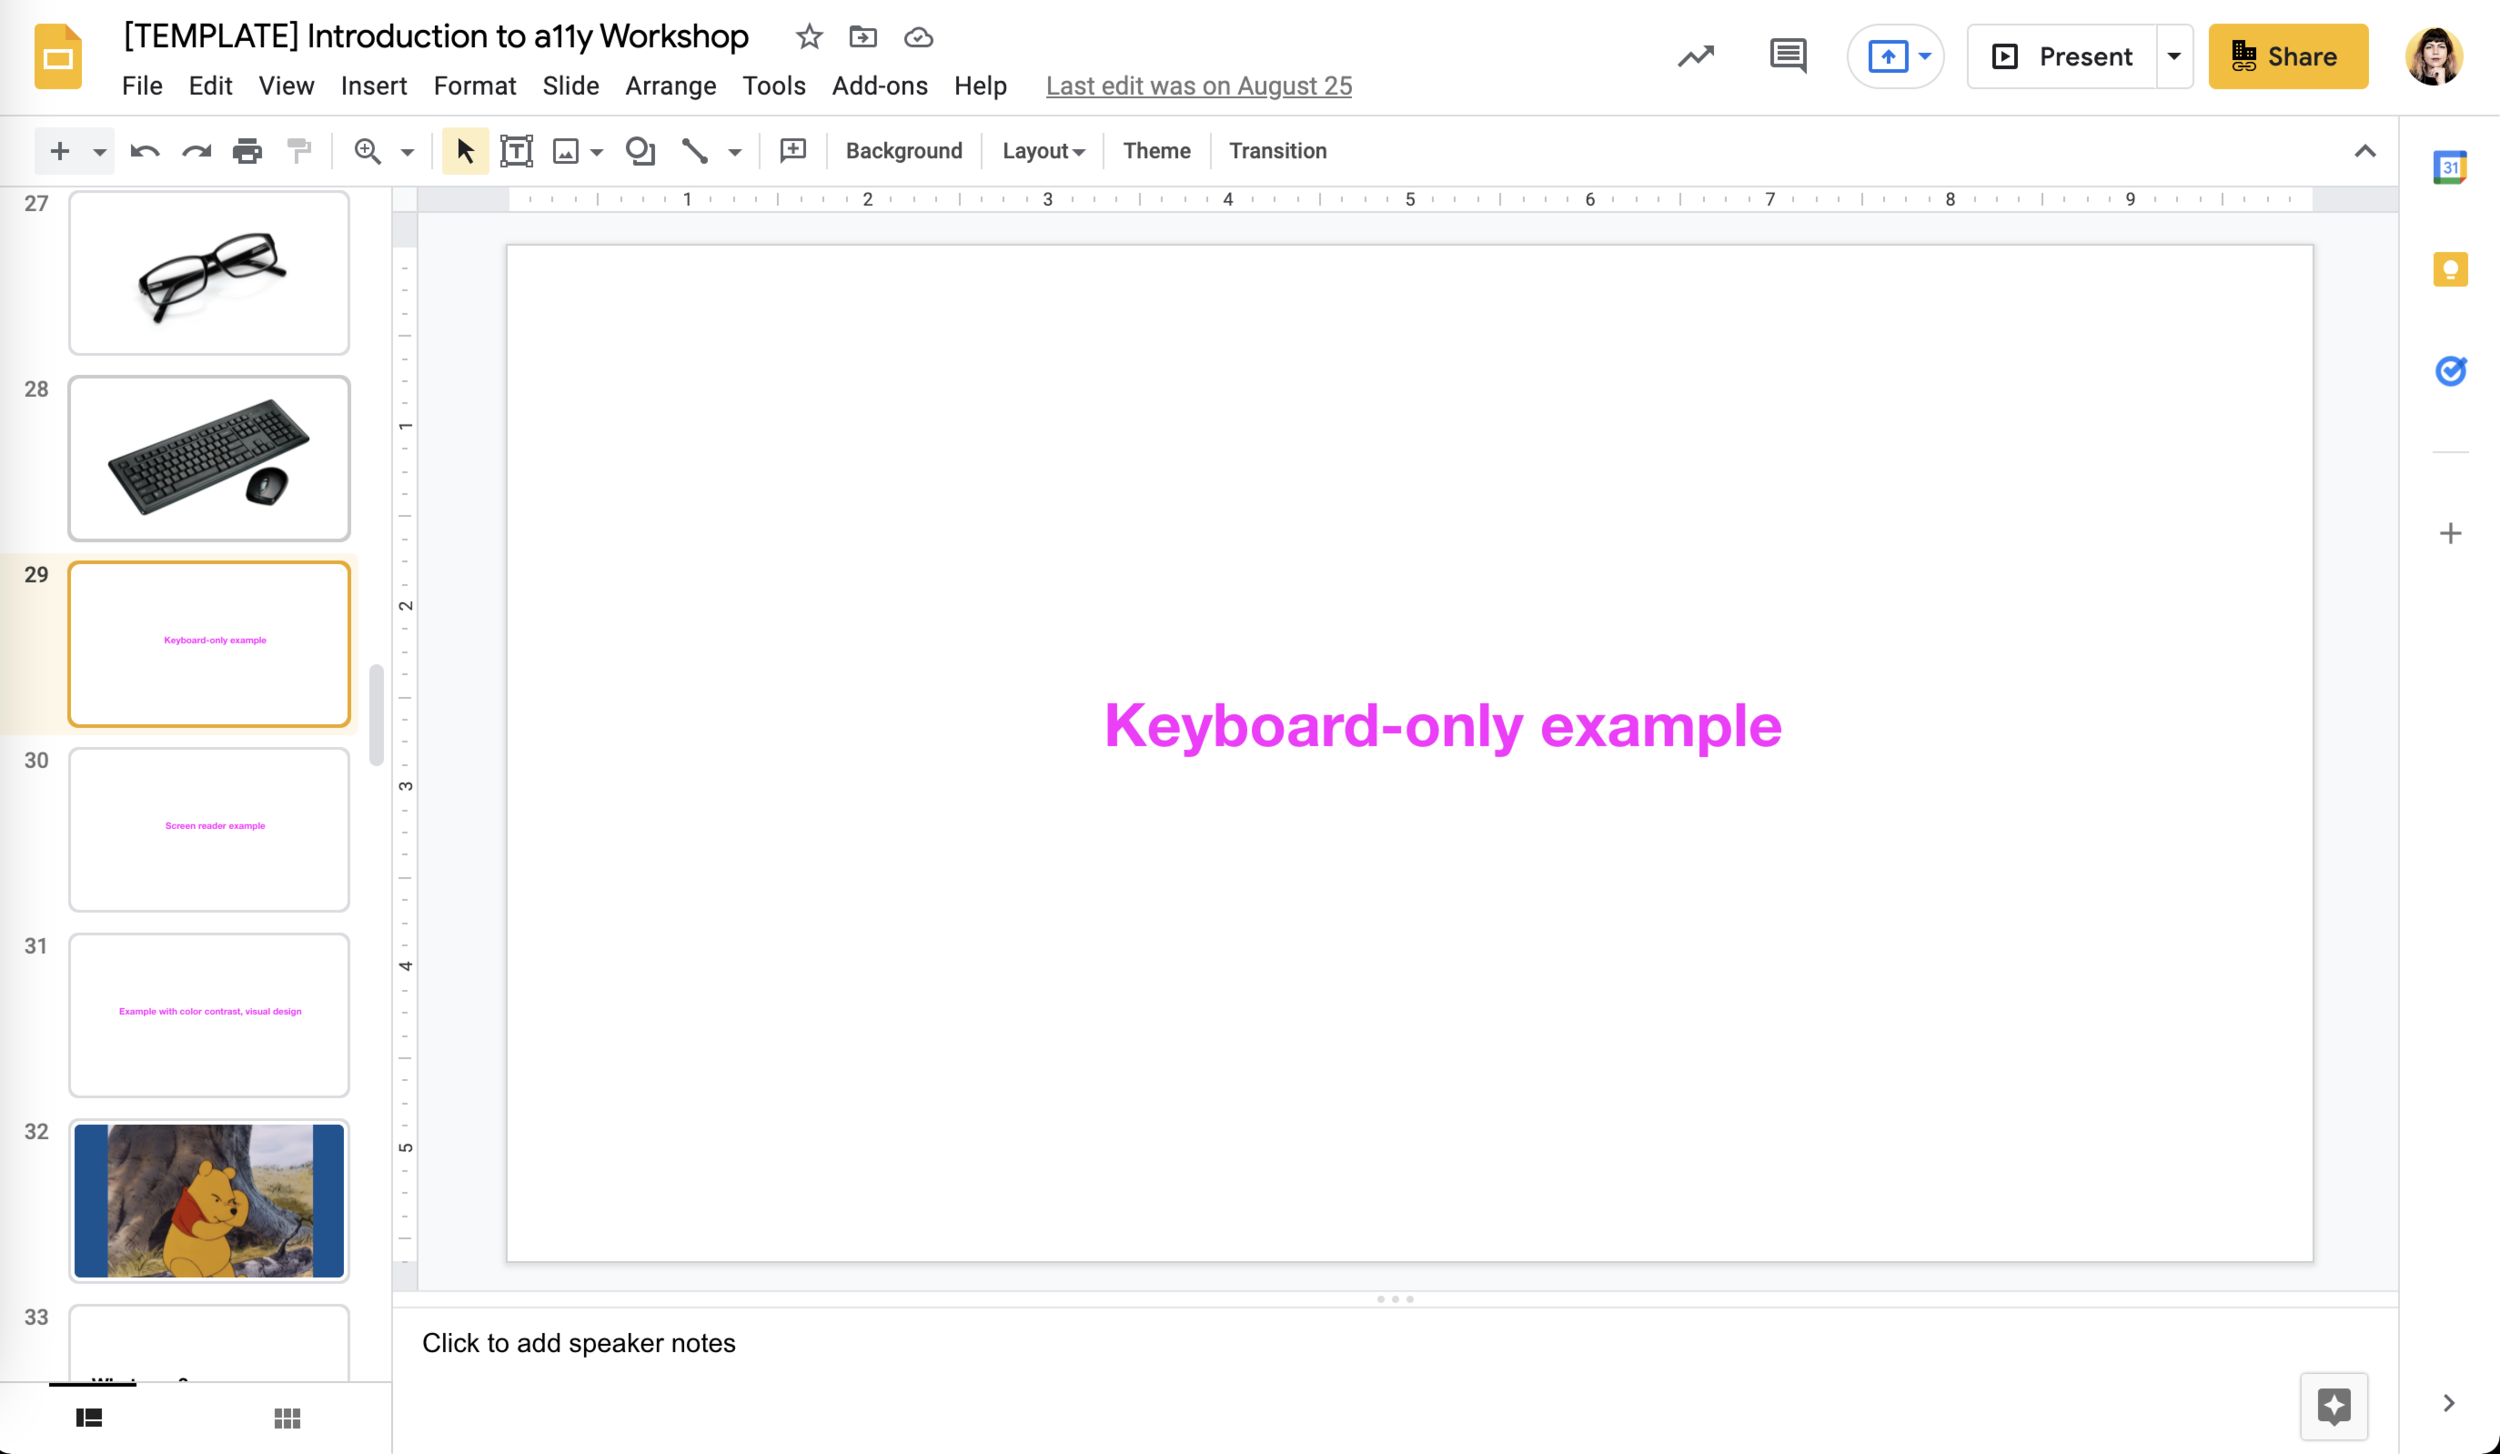Expand the Layout dropdown
2500x1454 pixels.
pos(1043,151)
